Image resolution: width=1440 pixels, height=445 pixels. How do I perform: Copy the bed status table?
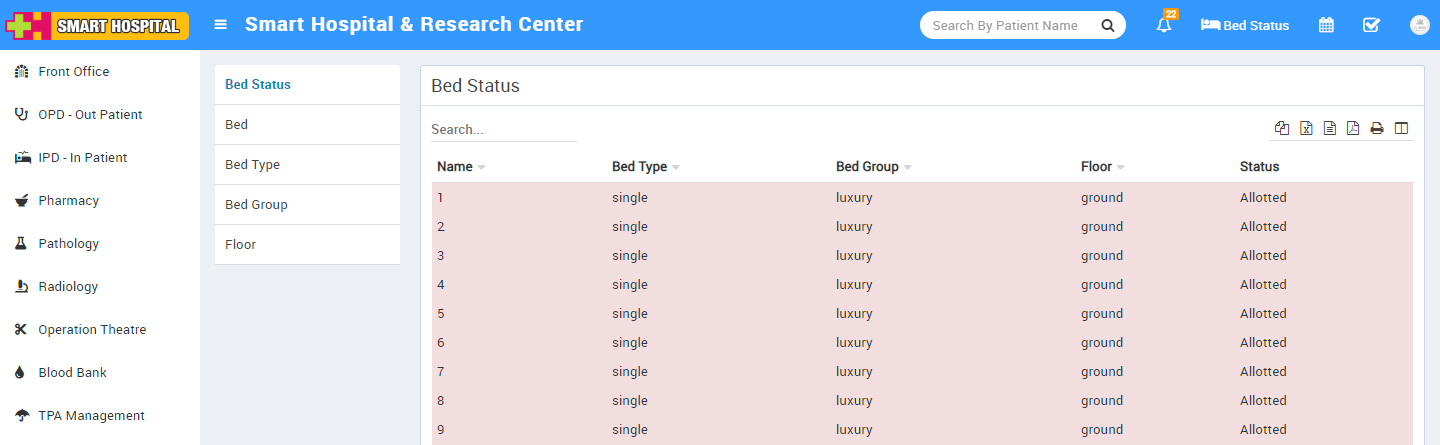[x=1282, y=128]
